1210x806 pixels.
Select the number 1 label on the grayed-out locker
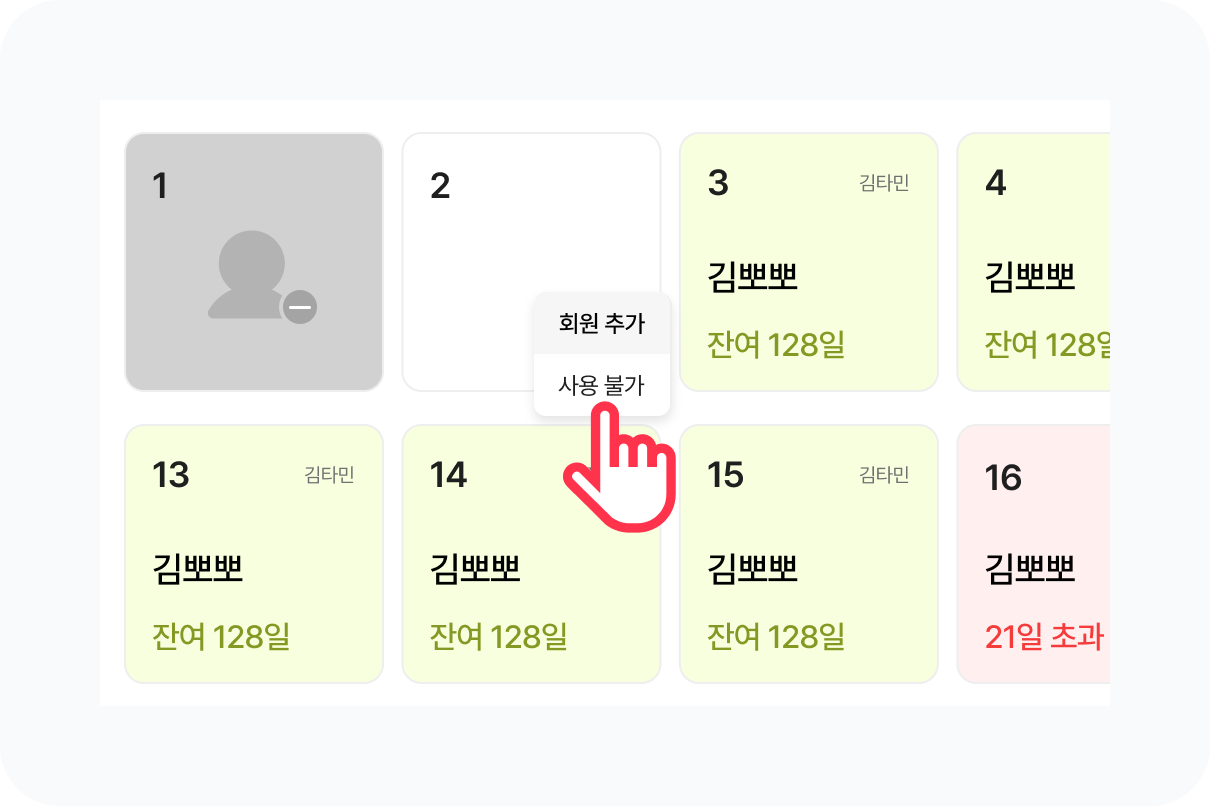[160, 186]
